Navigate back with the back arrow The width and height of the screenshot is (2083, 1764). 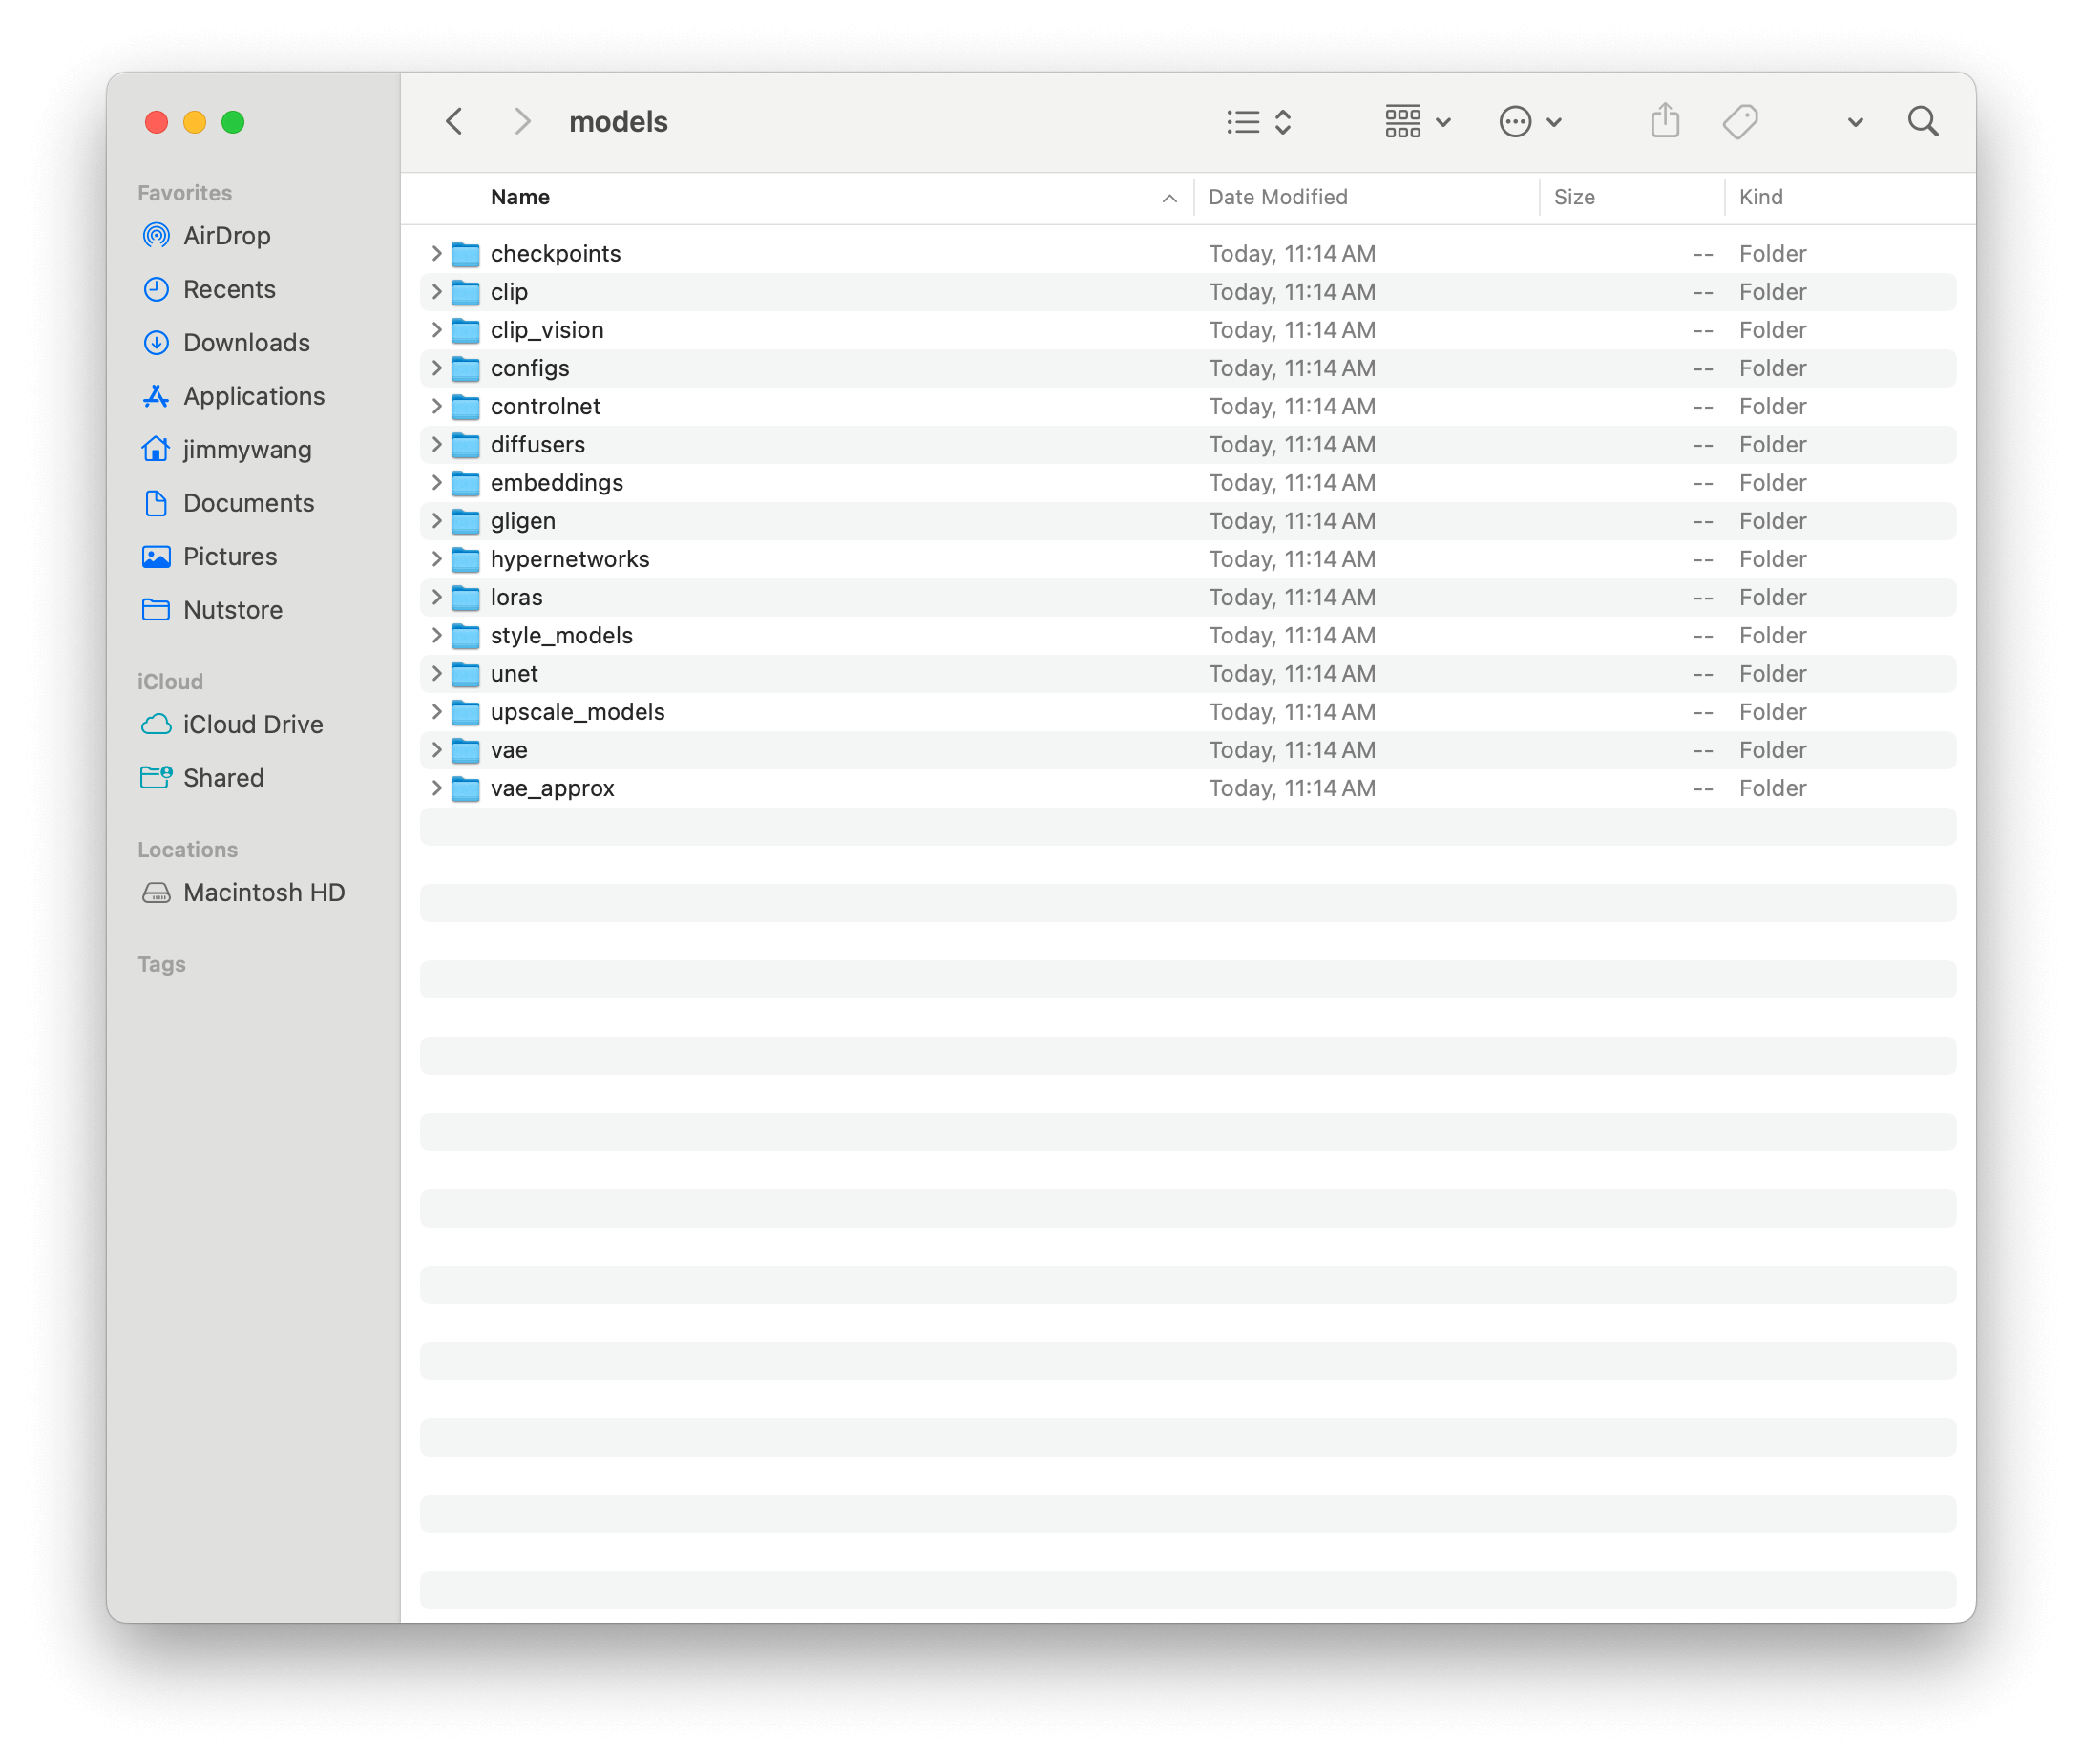point(454,121)
